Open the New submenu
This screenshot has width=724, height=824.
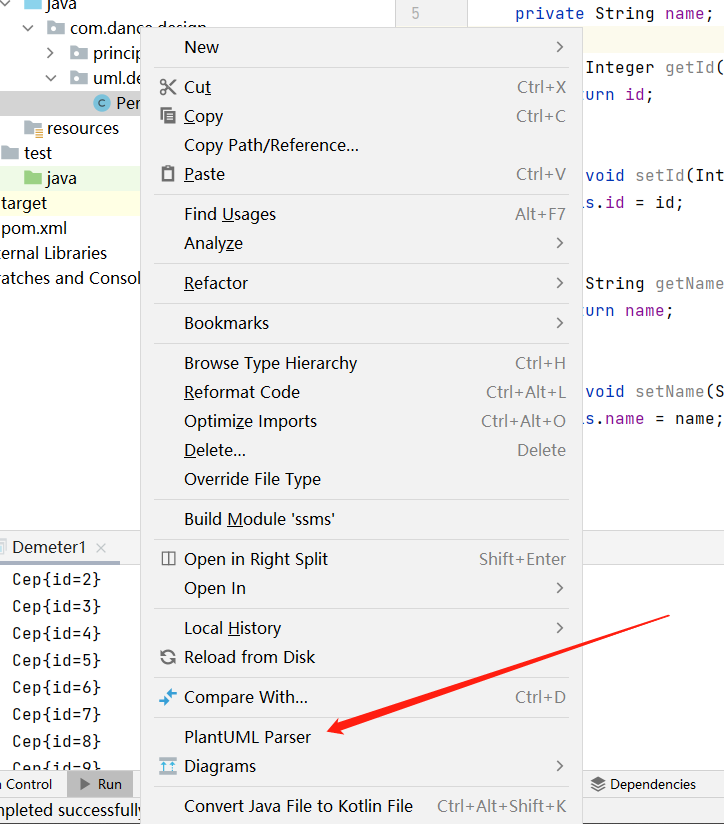pos(361,47)
